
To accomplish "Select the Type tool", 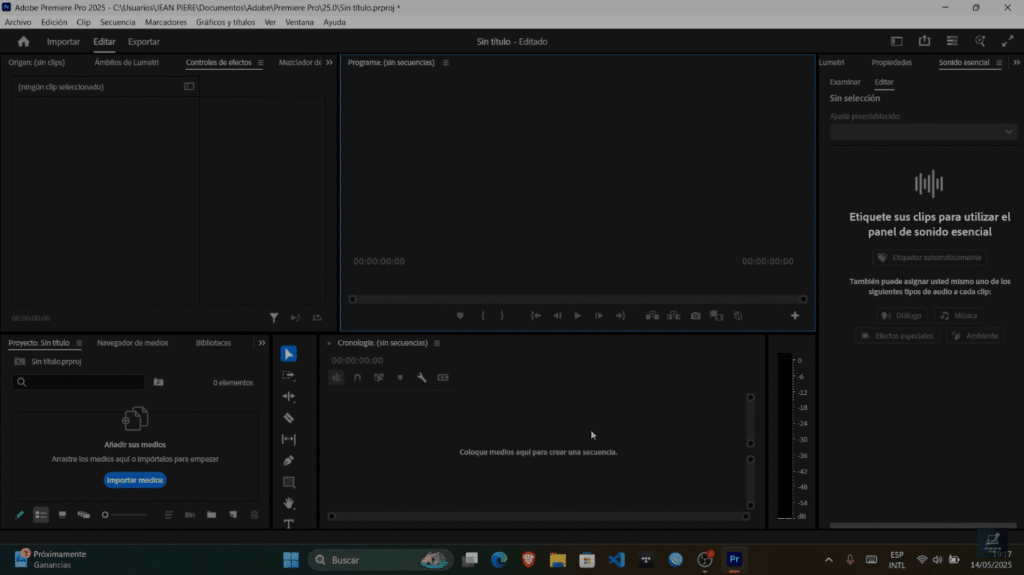I will (289, 523).
